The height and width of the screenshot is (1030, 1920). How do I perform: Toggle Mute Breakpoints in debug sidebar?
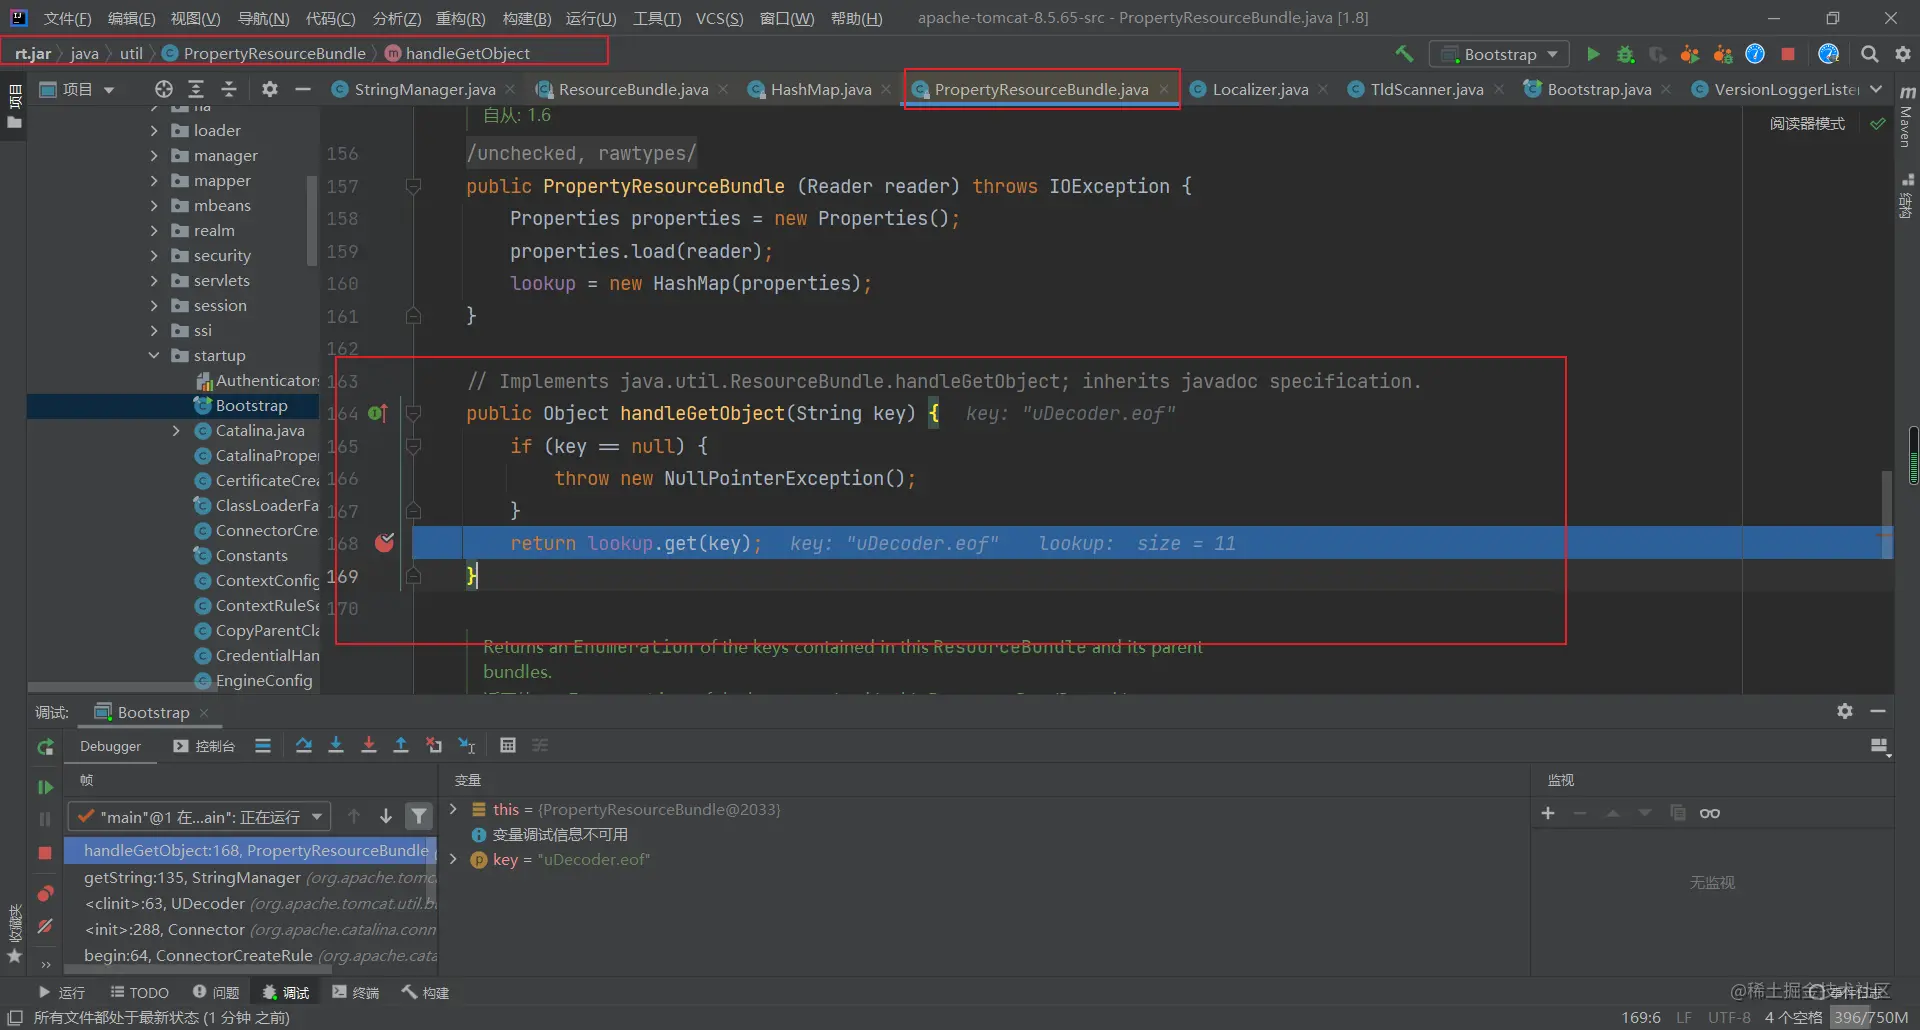(x=45, y=927)
